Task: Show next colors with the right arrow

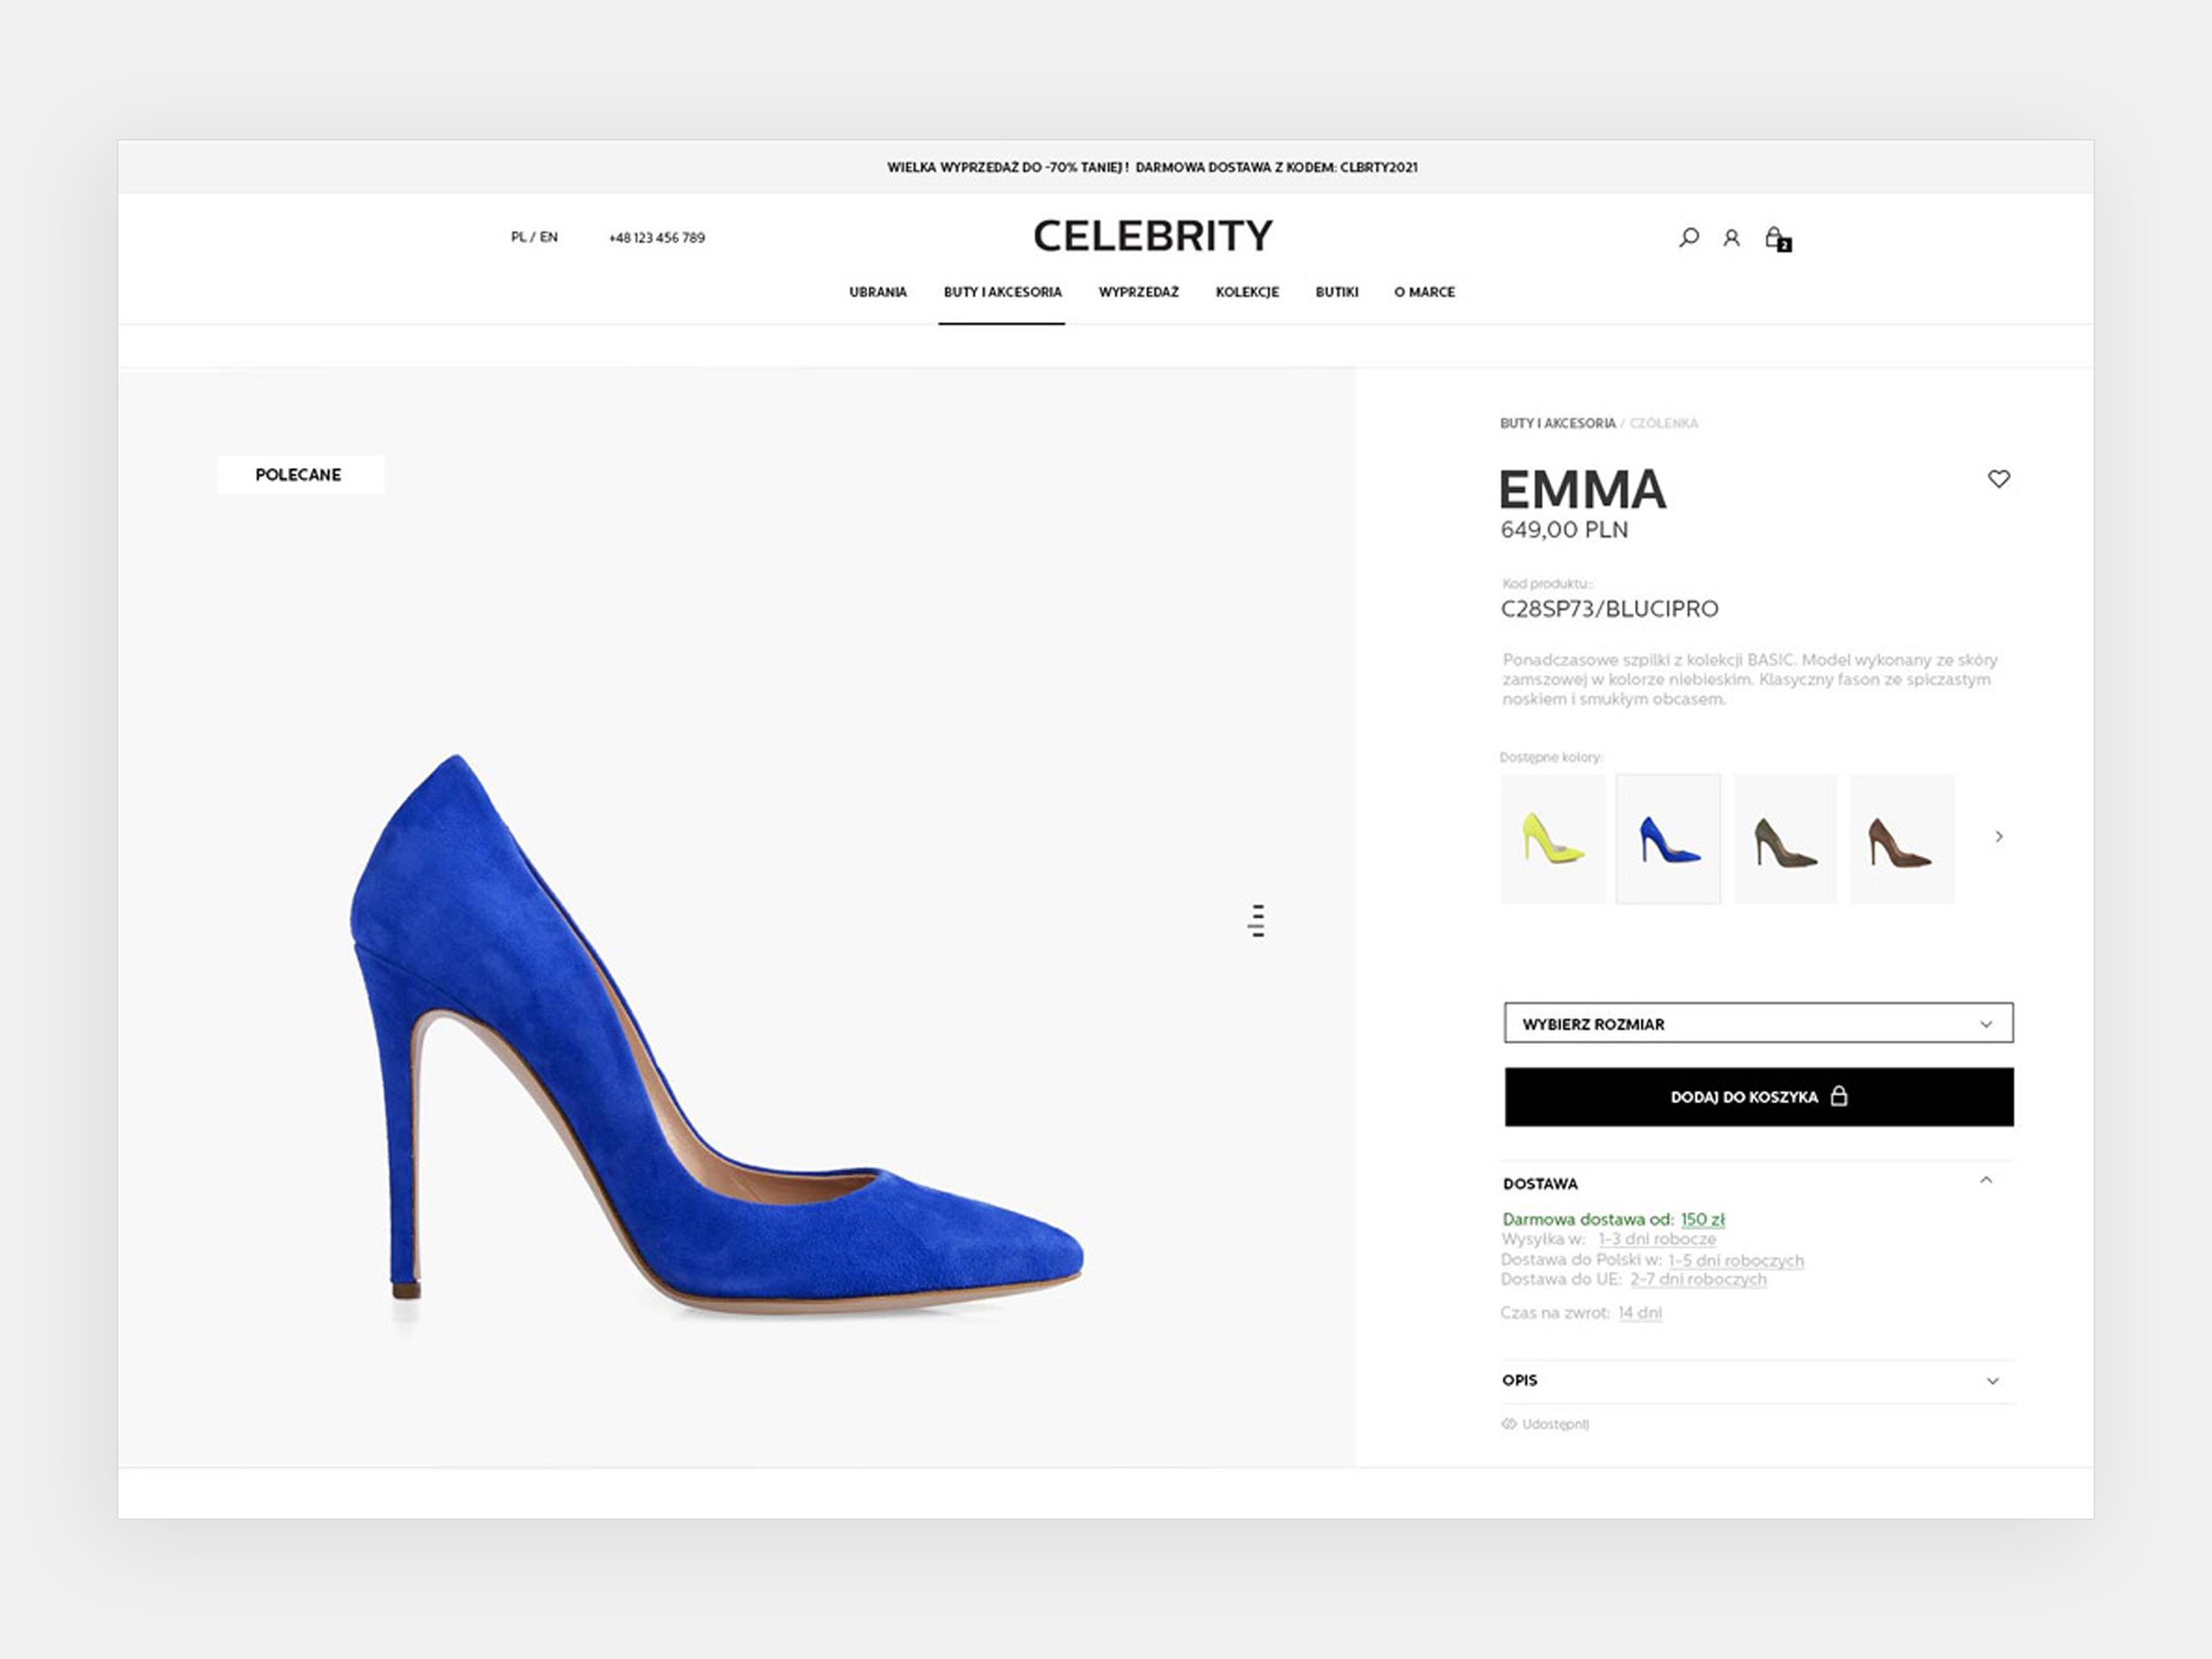Action: 1999,836
